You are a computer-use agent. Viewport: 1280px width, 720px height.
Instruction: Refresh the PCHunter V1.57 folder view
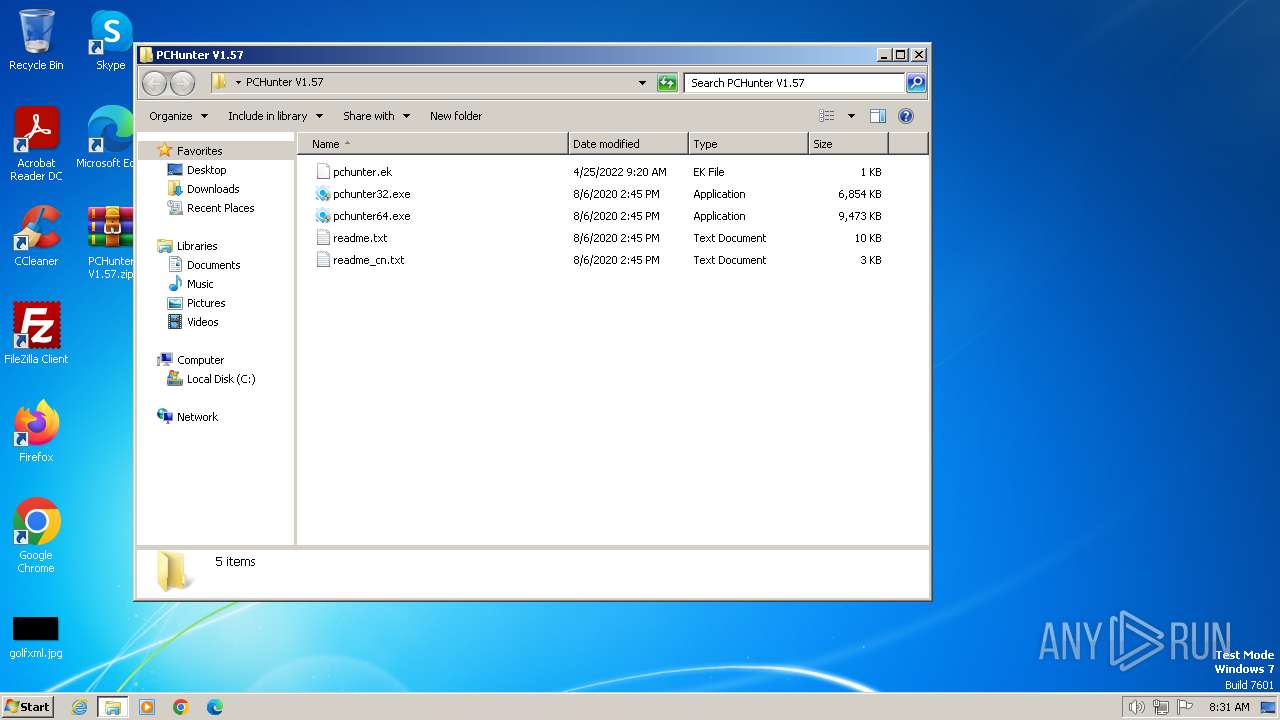[667, 83]
